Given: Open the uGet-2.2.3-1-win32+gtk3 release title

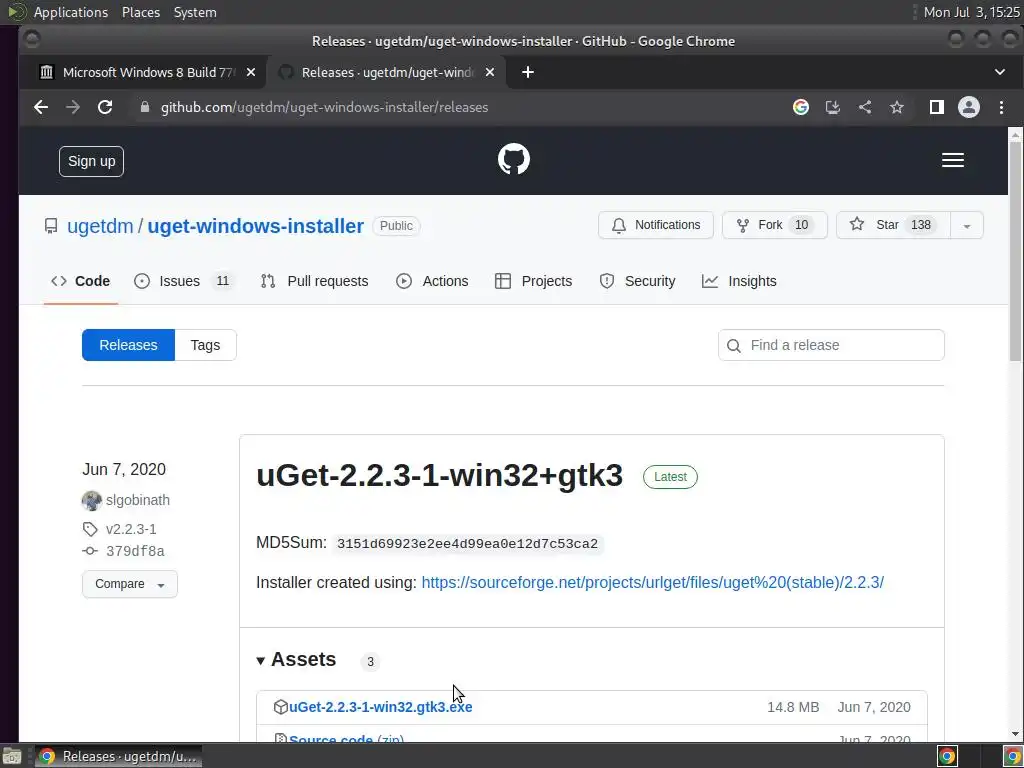Looking at the screenshot, I should click(x=440, y=475).
